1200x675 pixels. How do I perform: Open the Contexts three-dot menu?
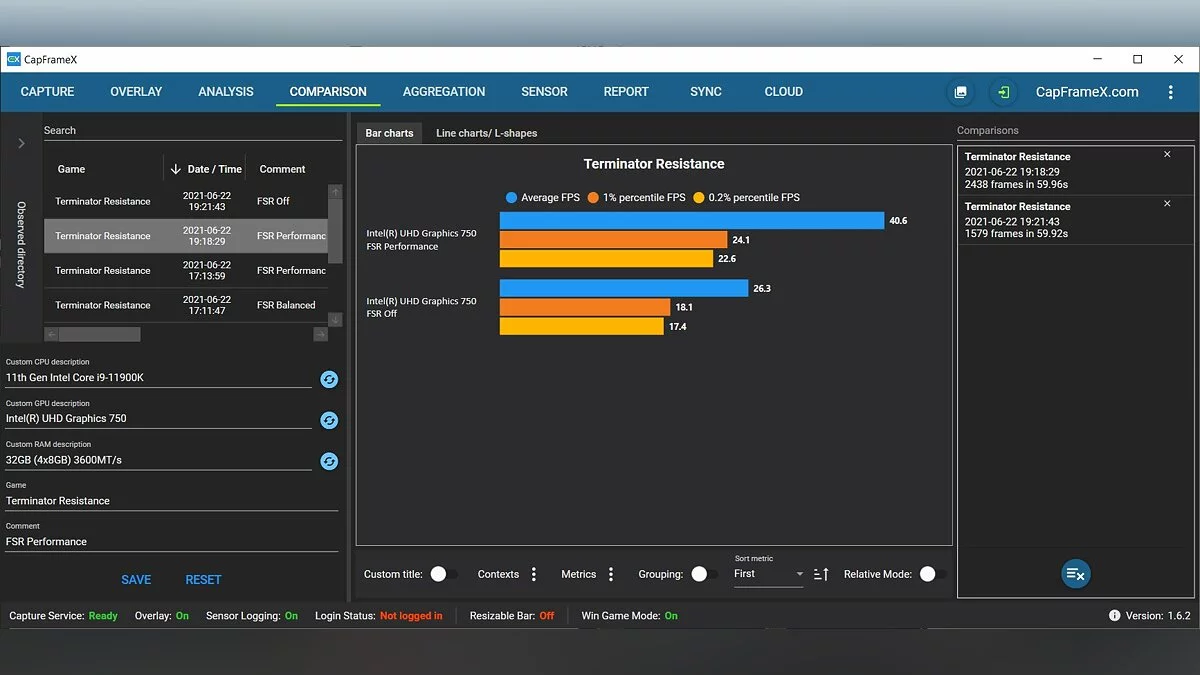(x=534, y=574)
